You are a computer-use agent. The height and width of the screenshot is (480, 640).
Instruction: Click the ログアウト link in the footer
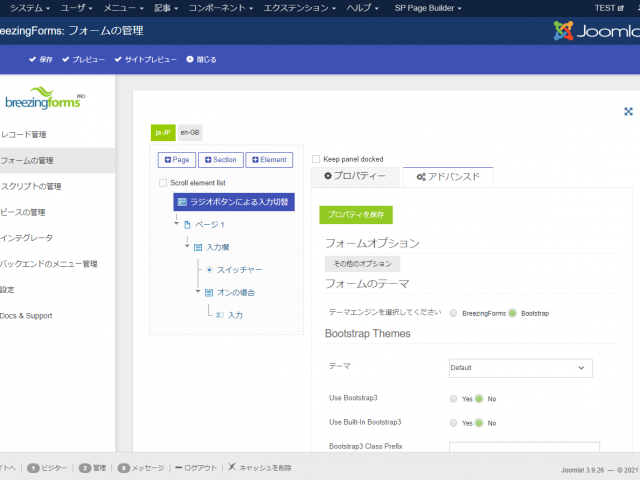coord(196,468)
